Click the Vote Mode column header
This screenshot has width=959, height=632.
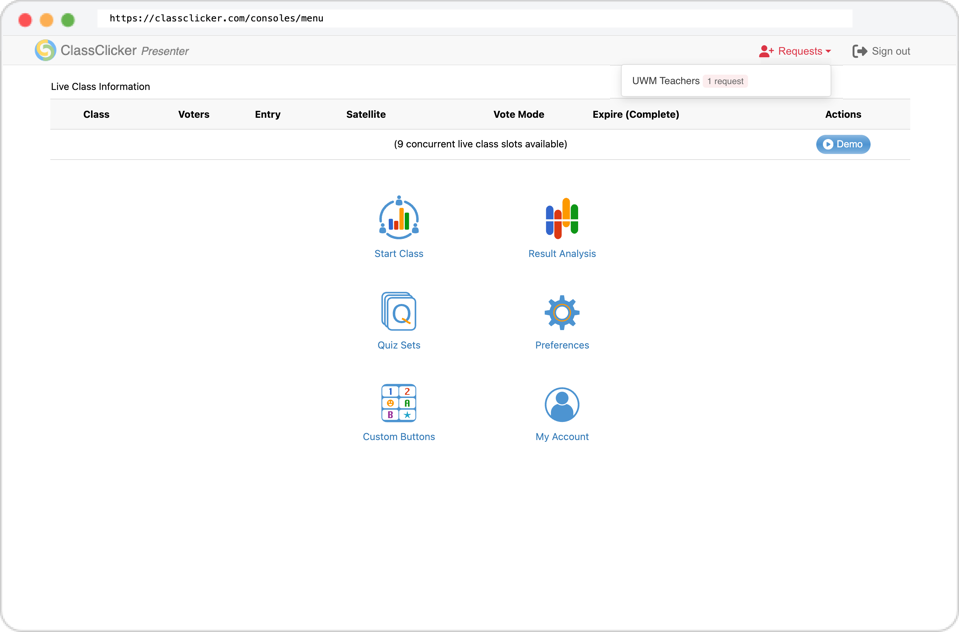point(519,114)
